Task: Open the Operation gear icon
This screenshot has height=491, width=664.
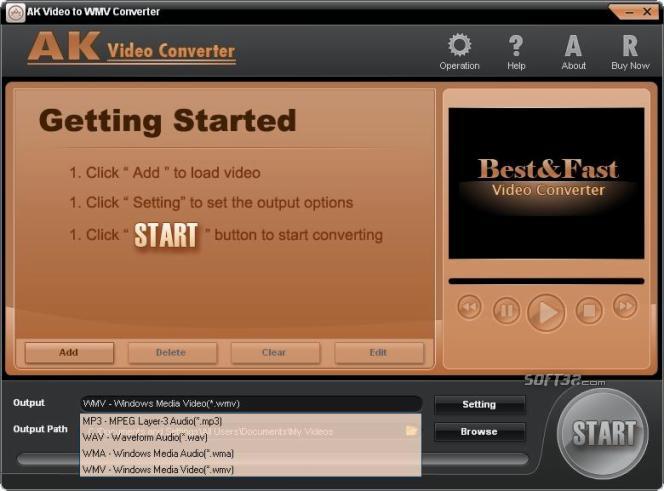Action: coord(459,52)
